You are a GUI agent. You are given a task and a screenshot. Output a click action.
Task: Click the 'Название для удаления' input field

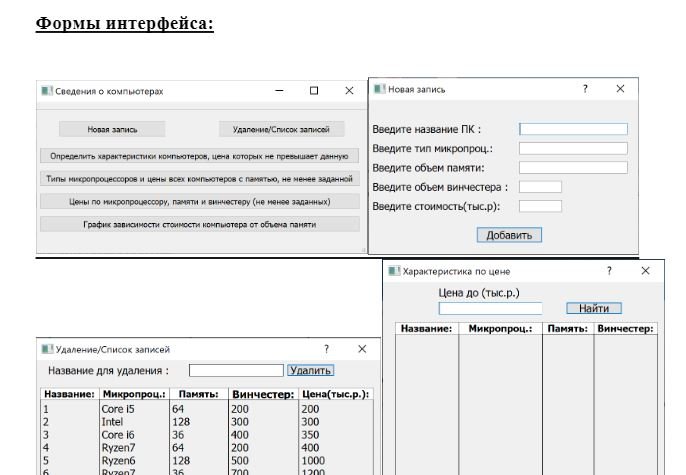pyautogui.click(x=235, y=370)
